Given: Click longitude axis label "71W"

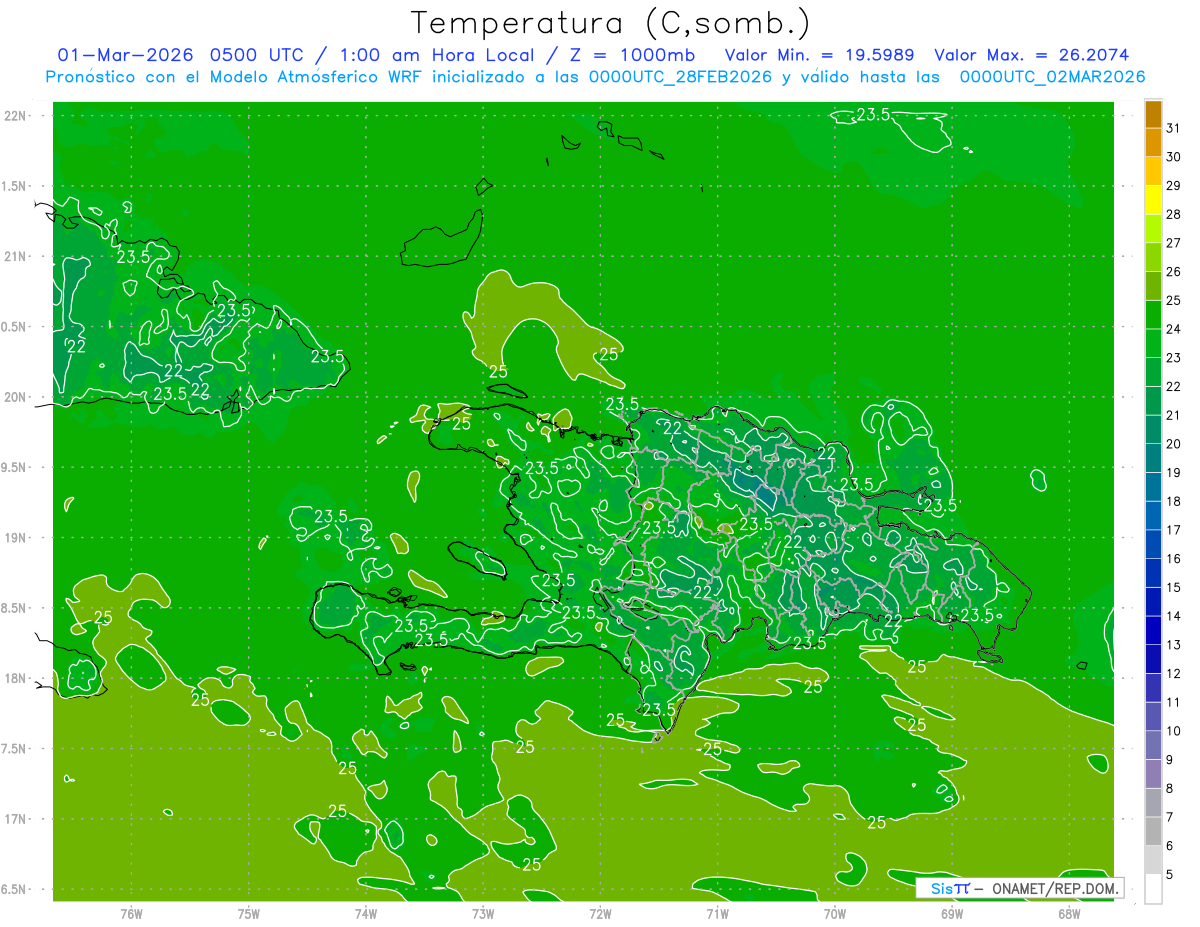Looking at the screenshot, I should (x=717, y=913).
